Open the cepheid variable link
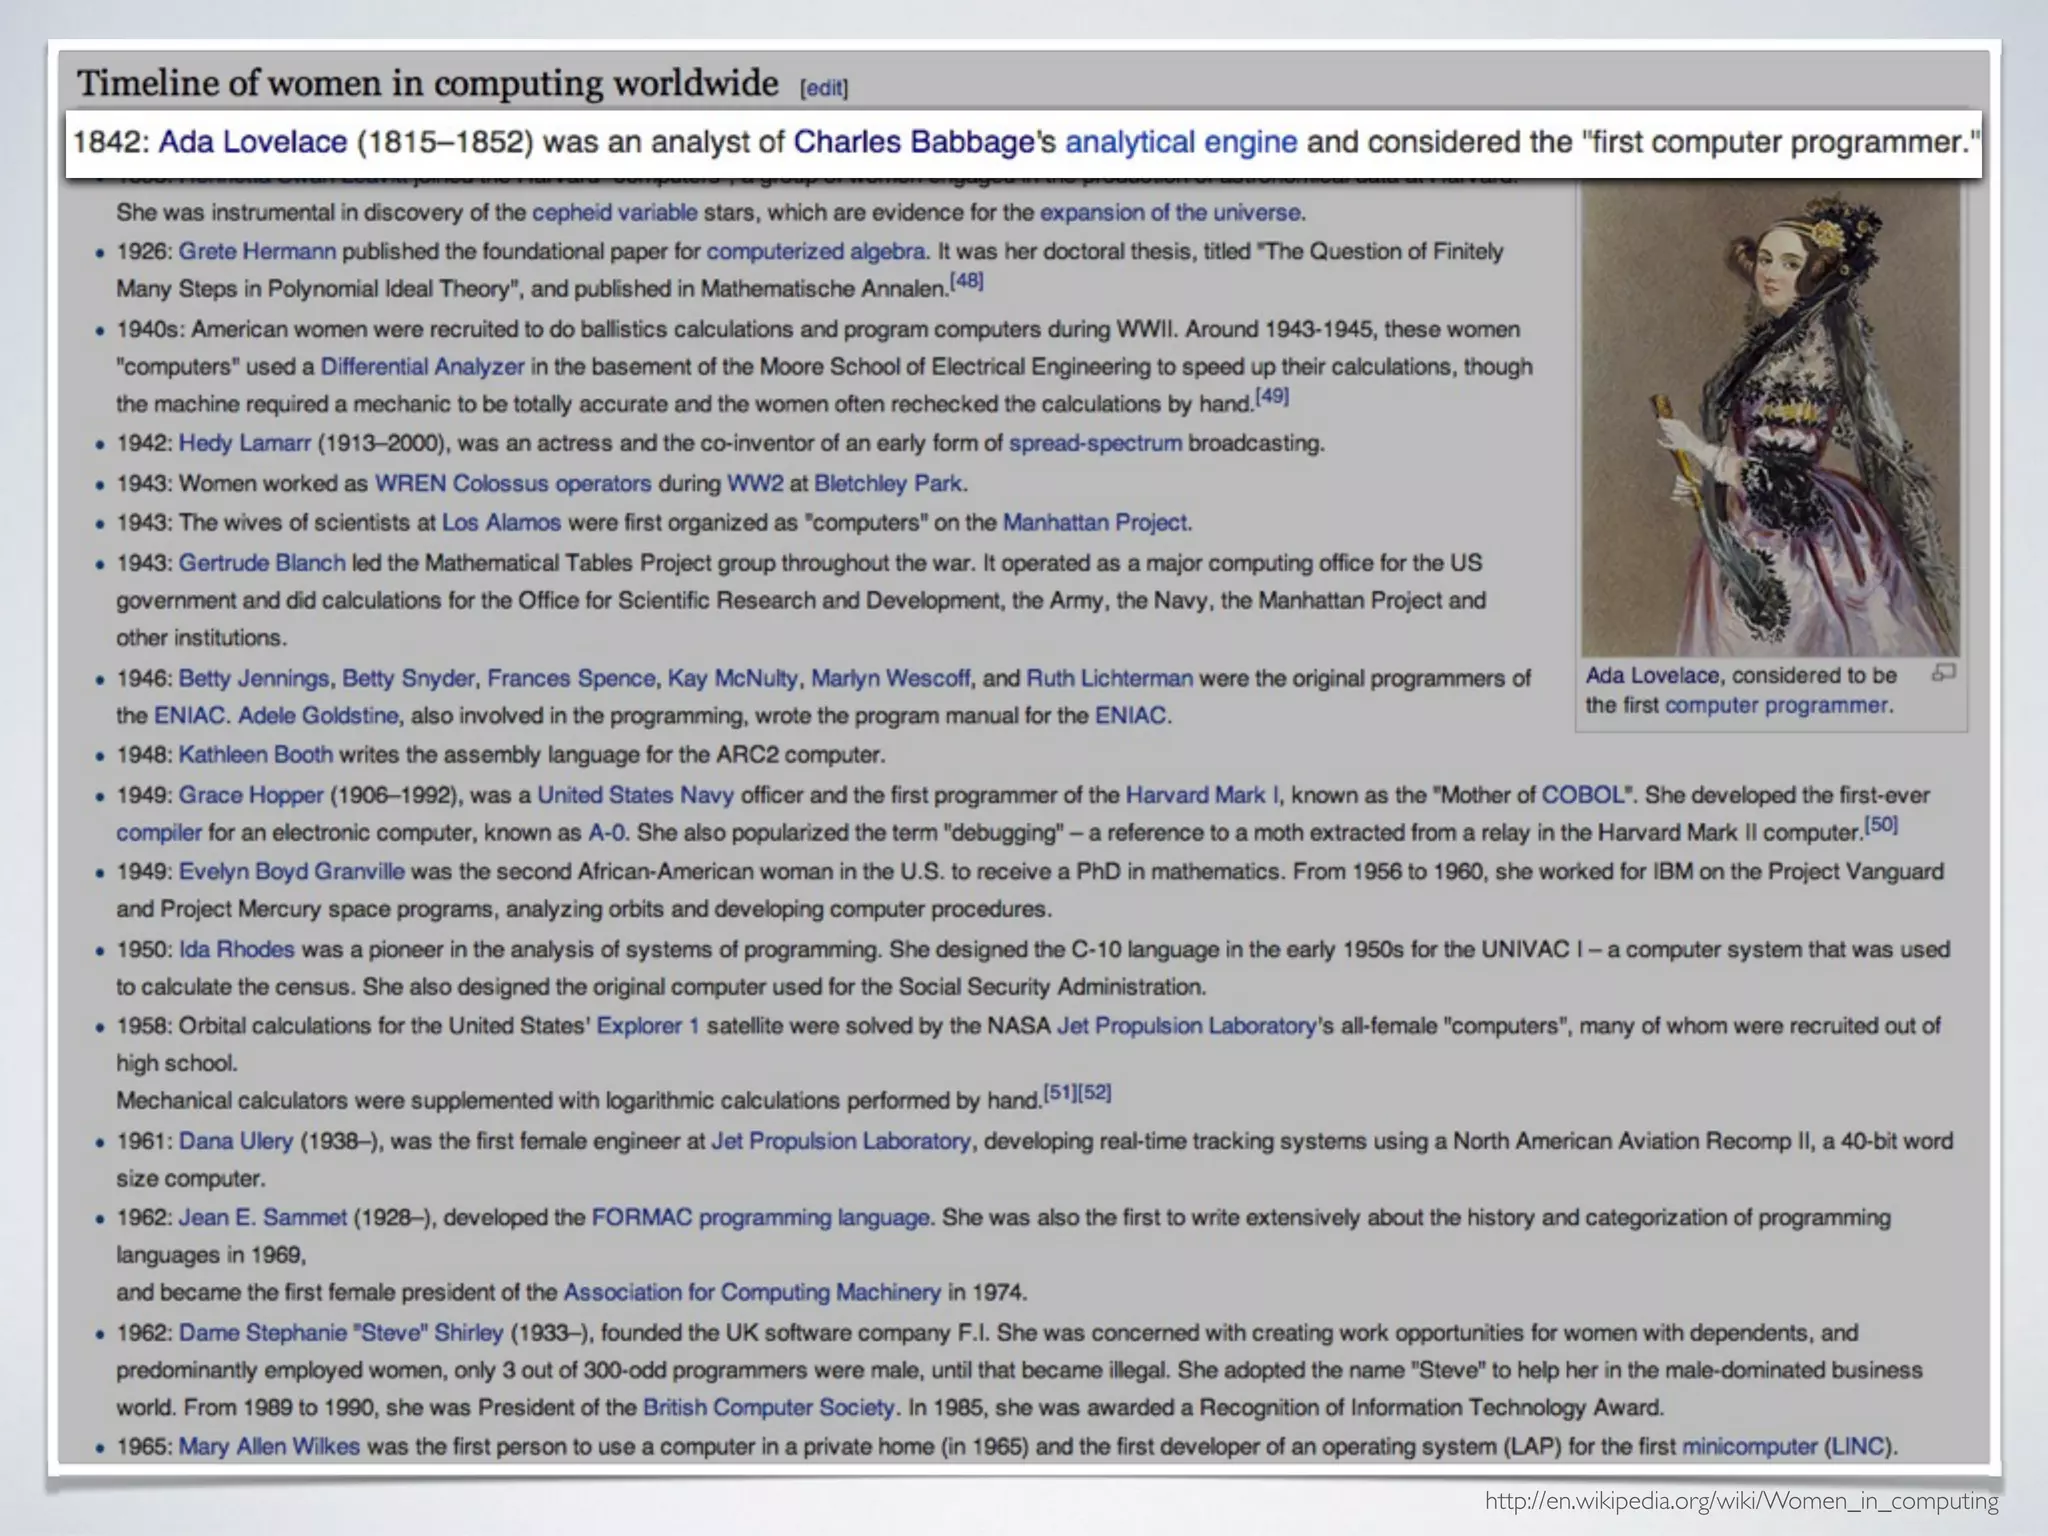2048x1536 pixels. (614, 213)
